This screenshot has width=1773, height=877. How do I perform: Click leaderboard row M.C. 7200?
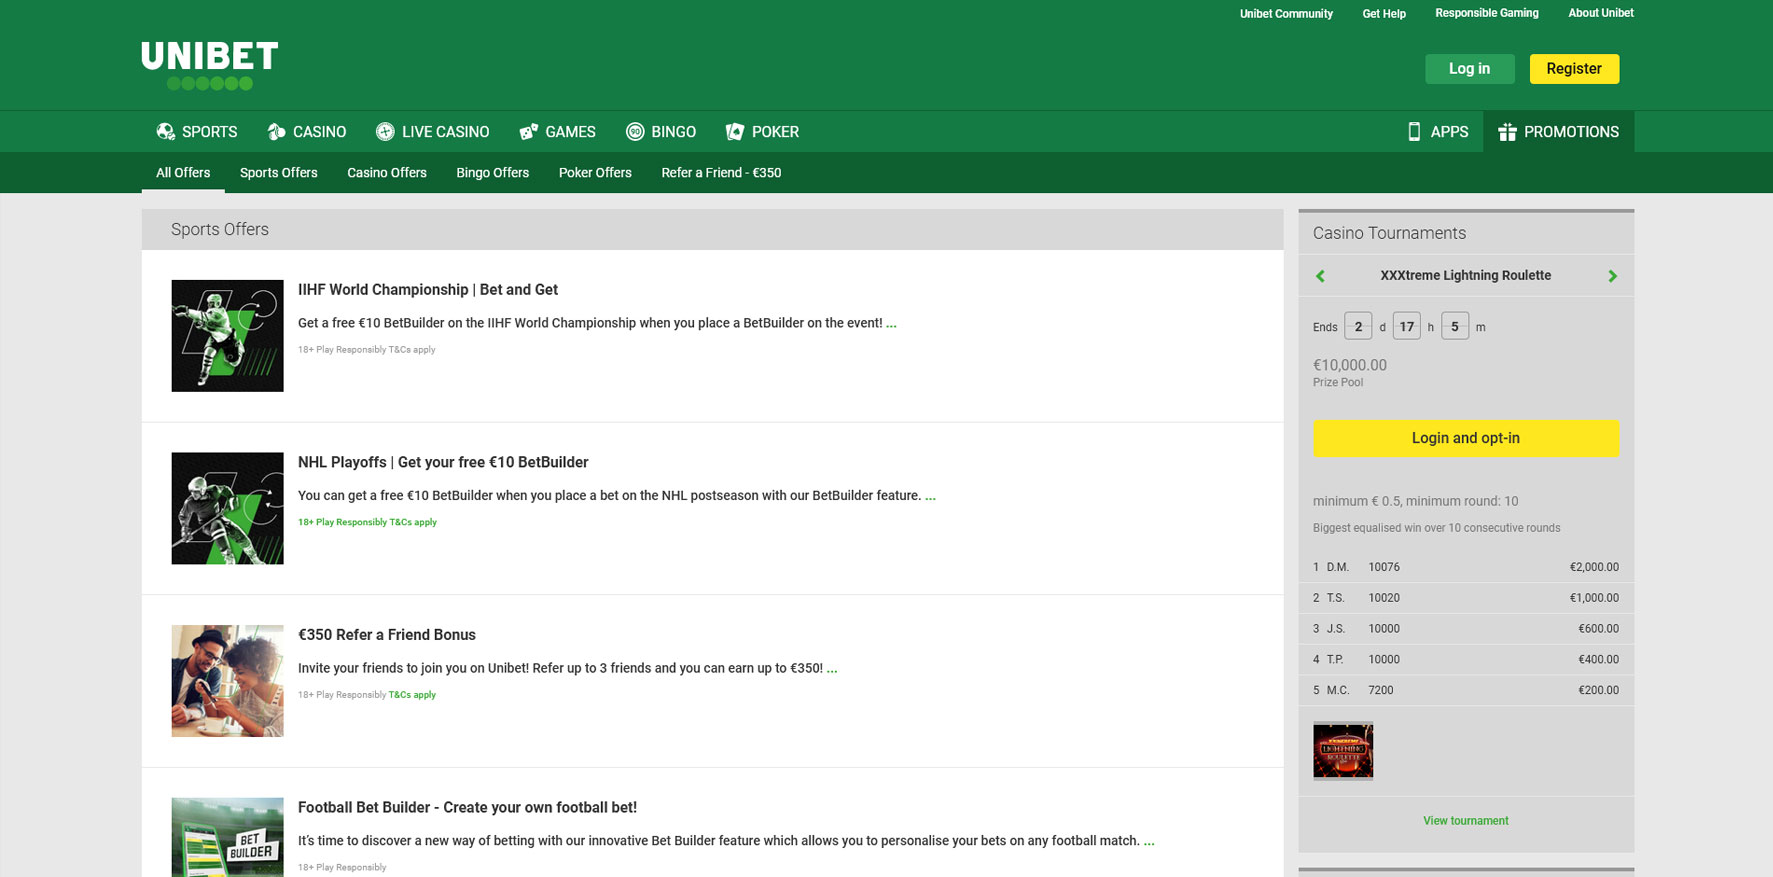coord(1466,691)
